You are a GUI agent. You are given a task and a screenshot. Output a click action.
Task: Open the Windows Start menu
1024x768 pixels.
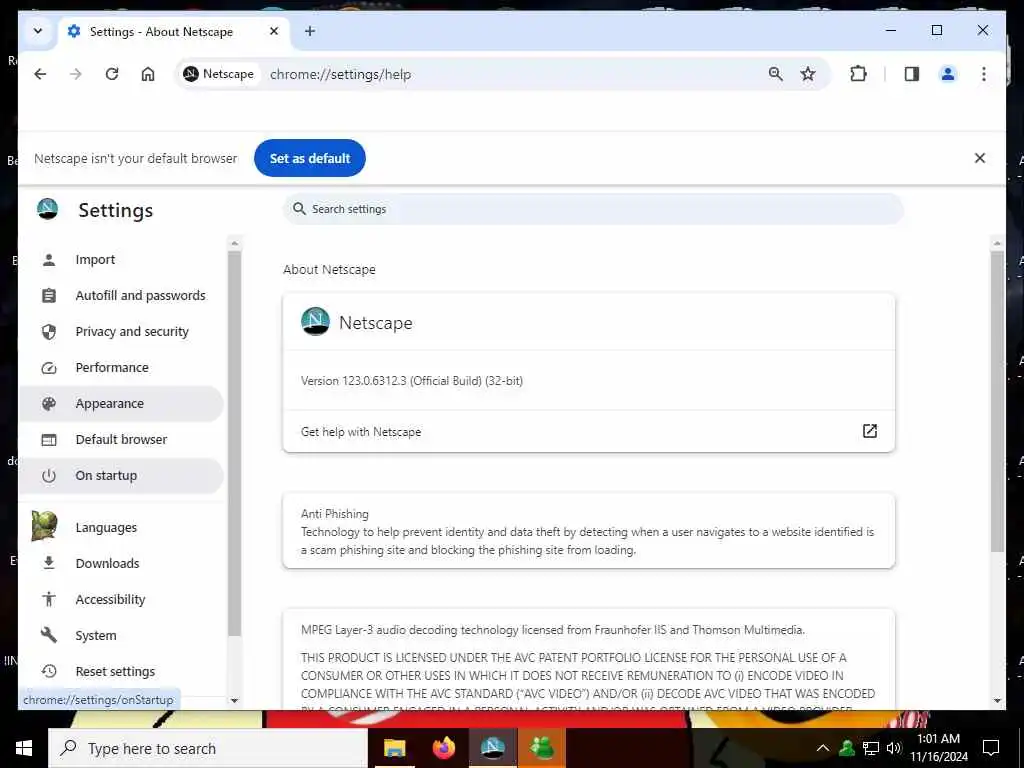pos(24,748)
